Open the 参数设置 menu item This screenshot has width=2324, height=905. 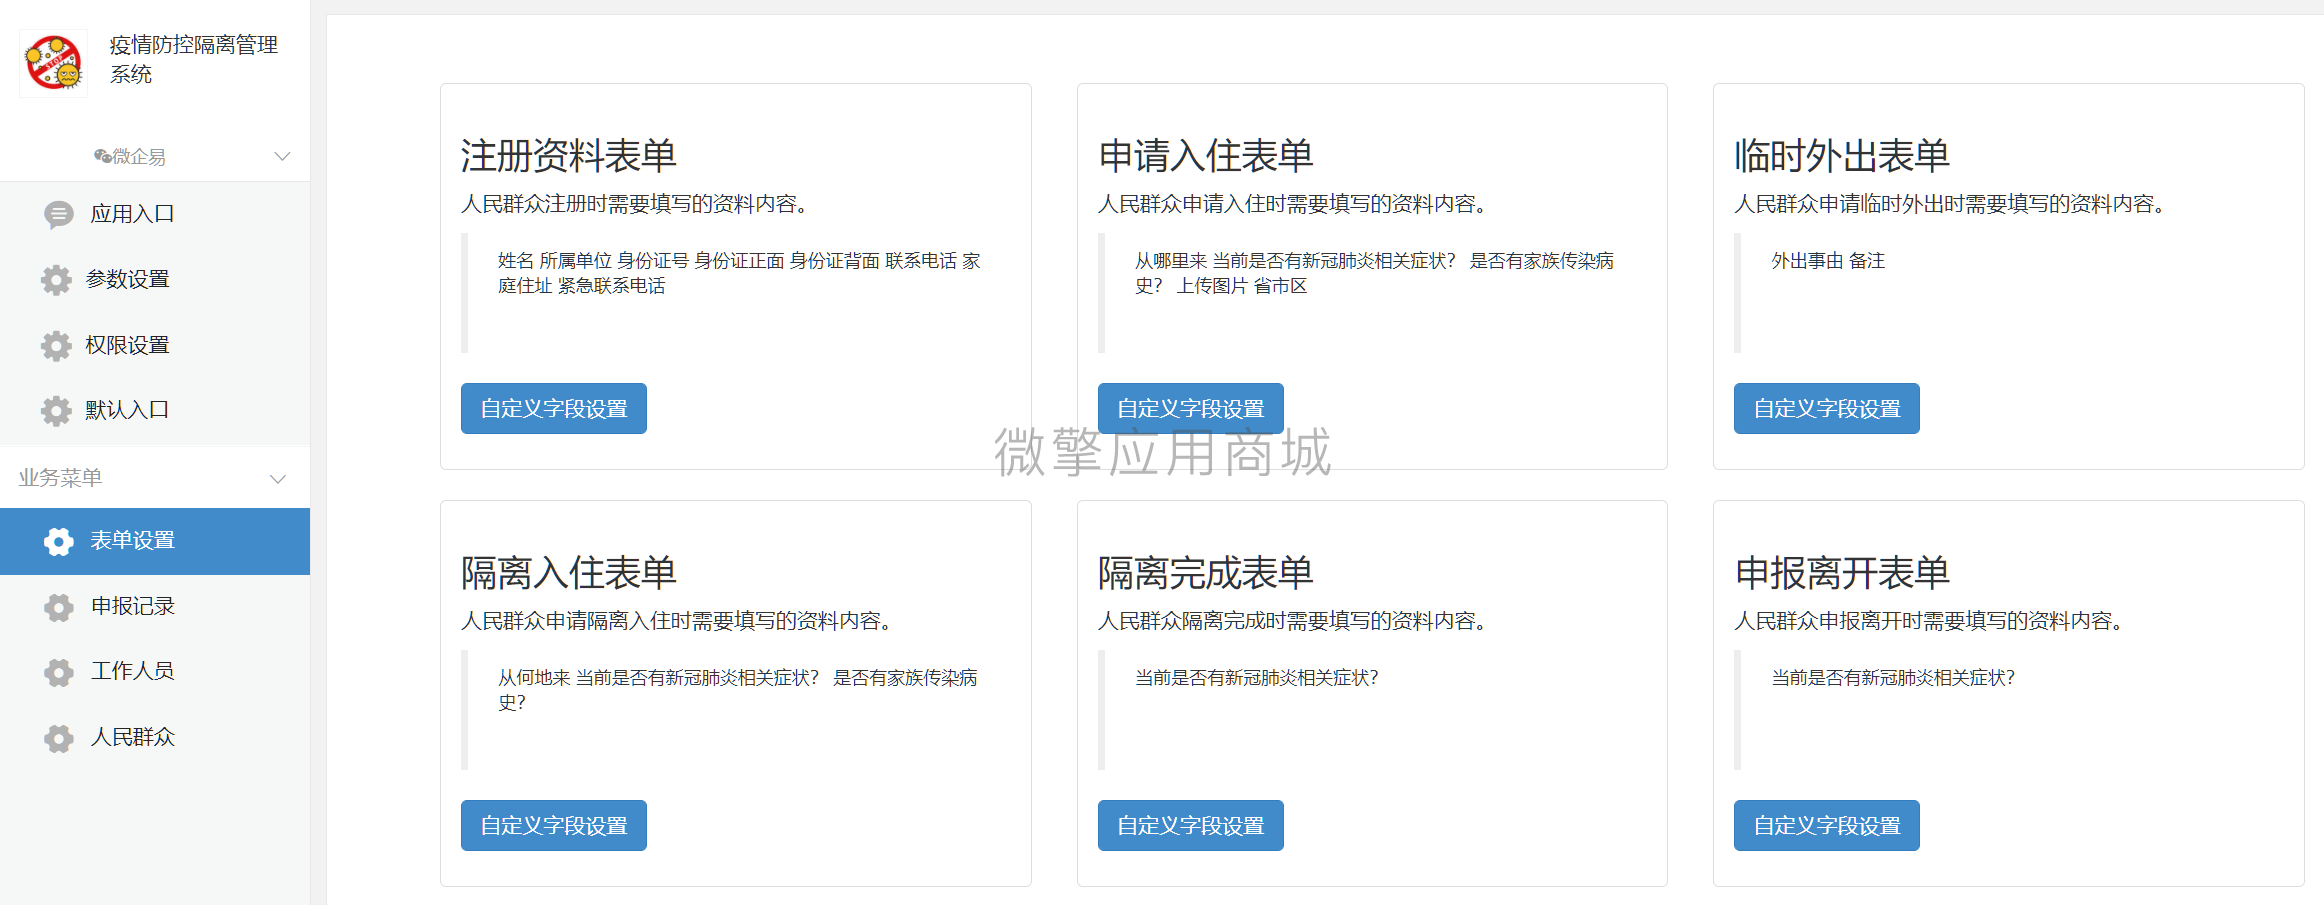click(155, 280)
